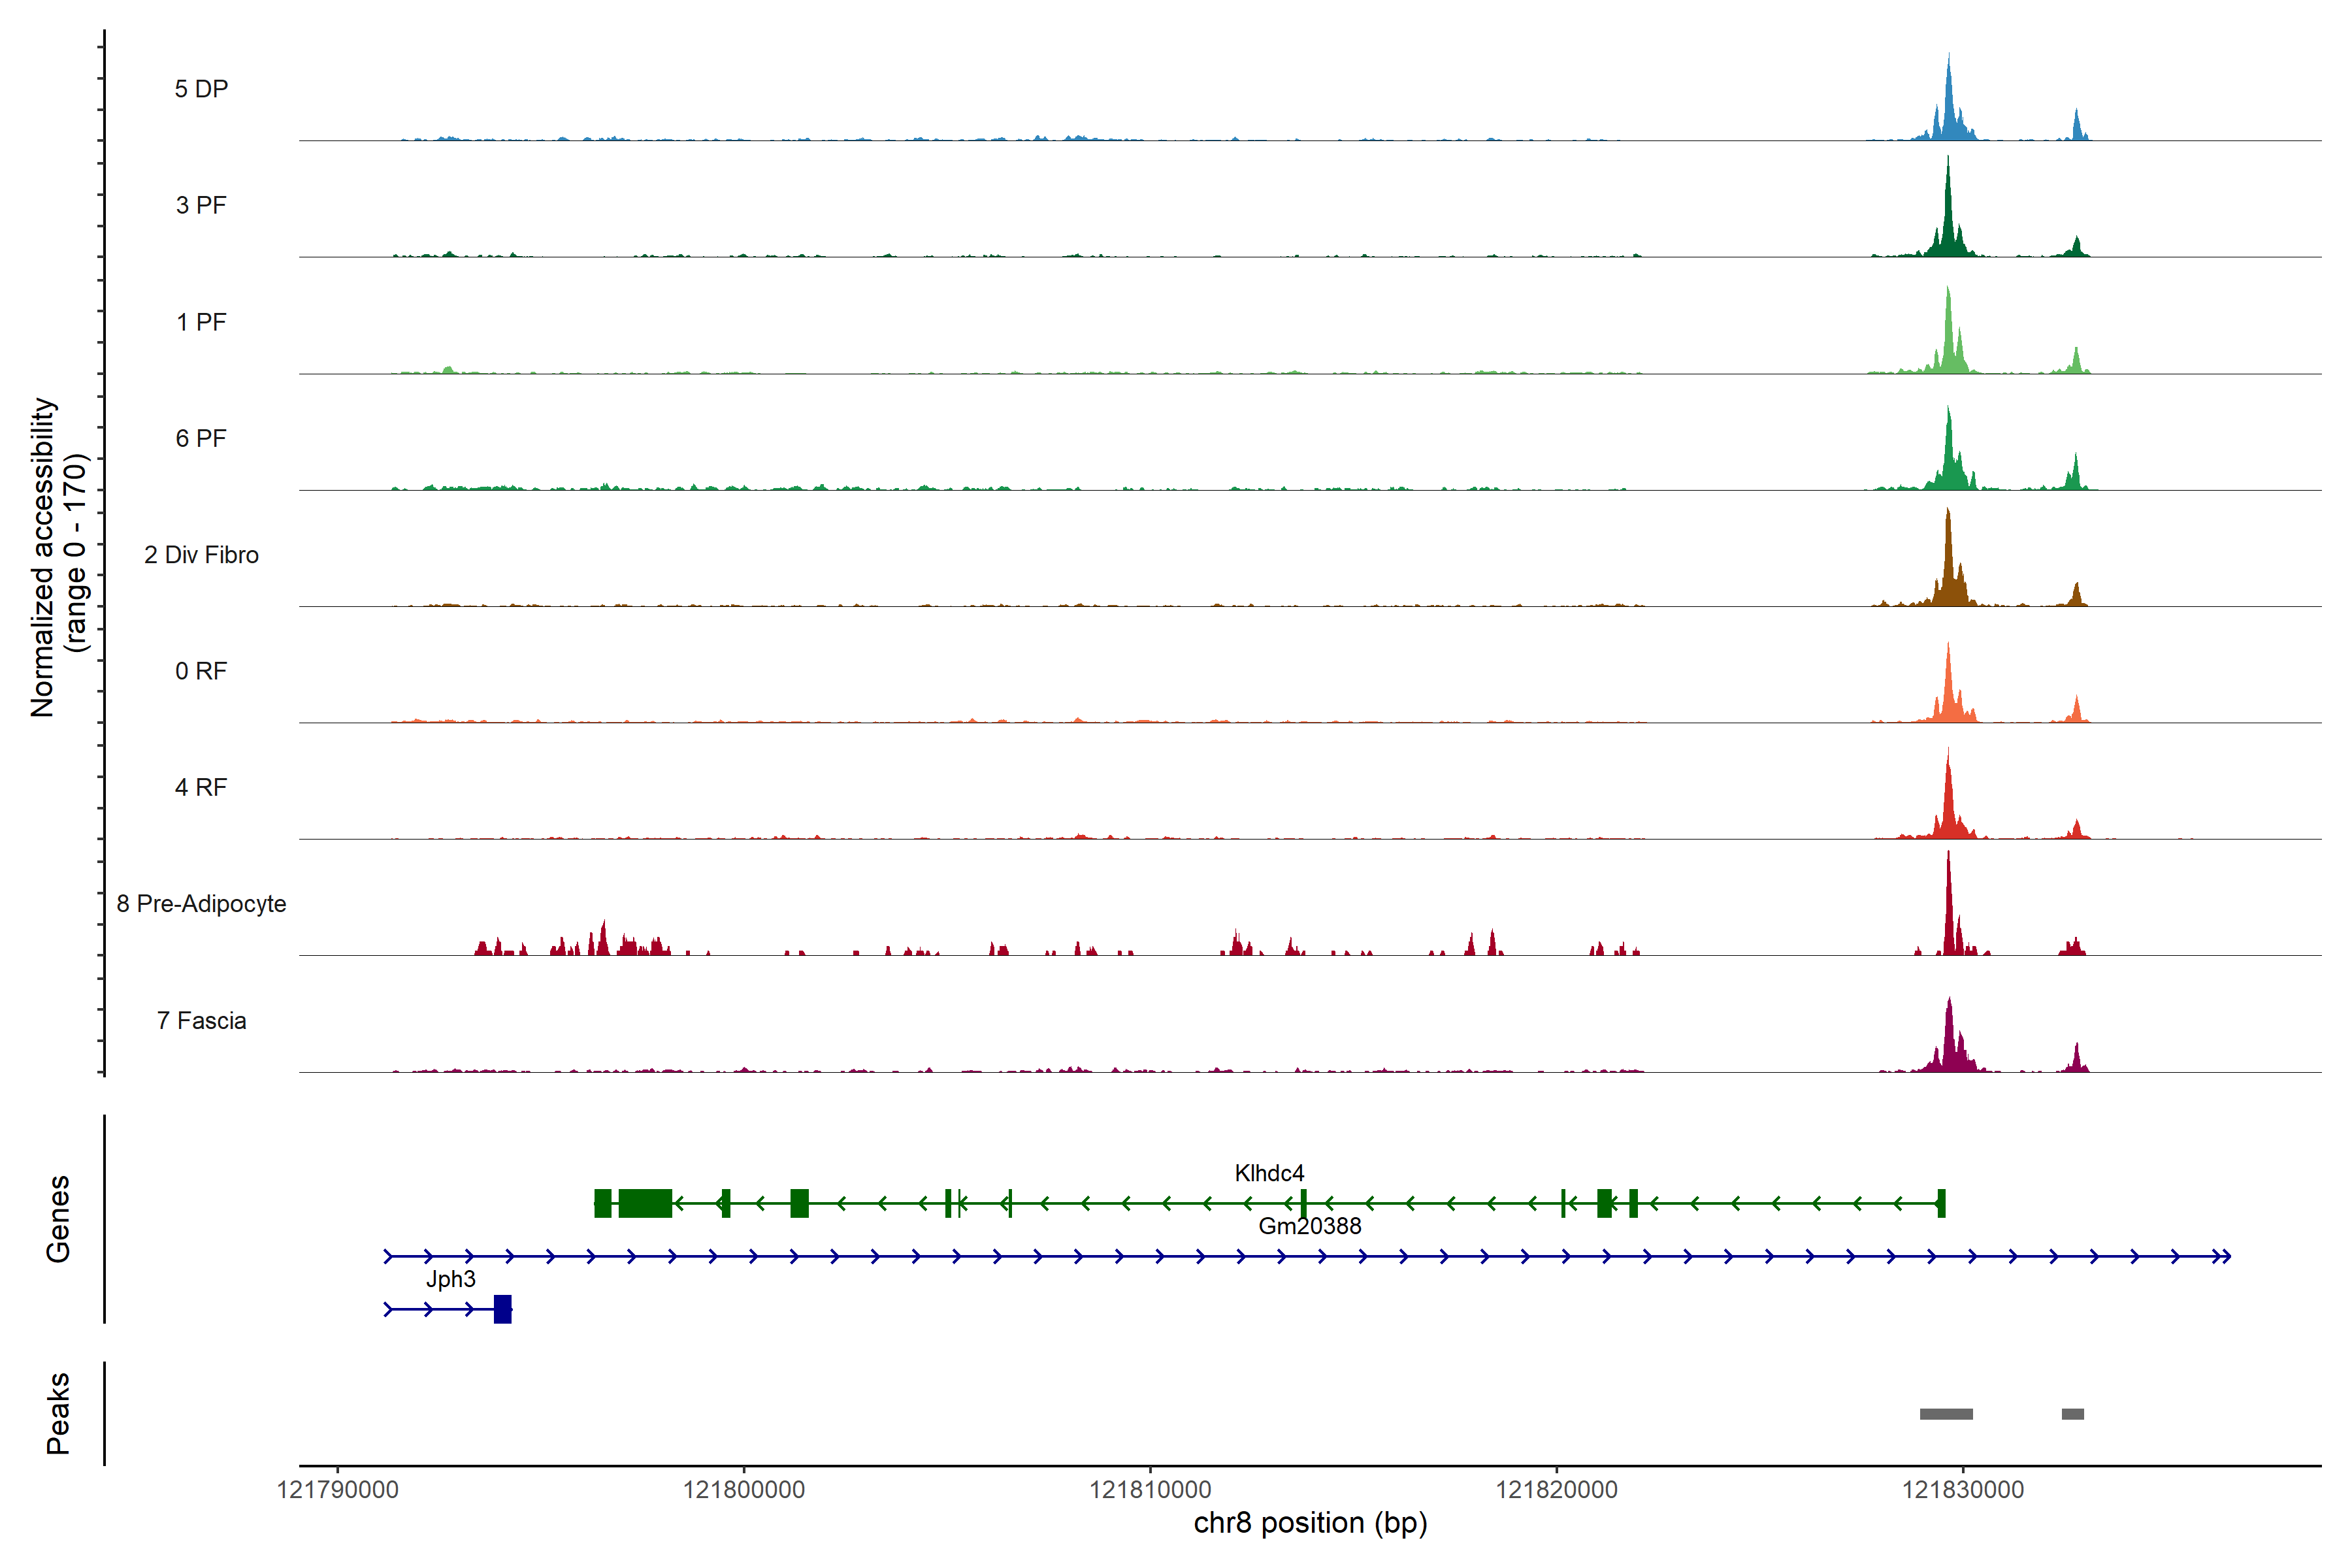Click the Jph3 gene label

tap(450, 1279)
